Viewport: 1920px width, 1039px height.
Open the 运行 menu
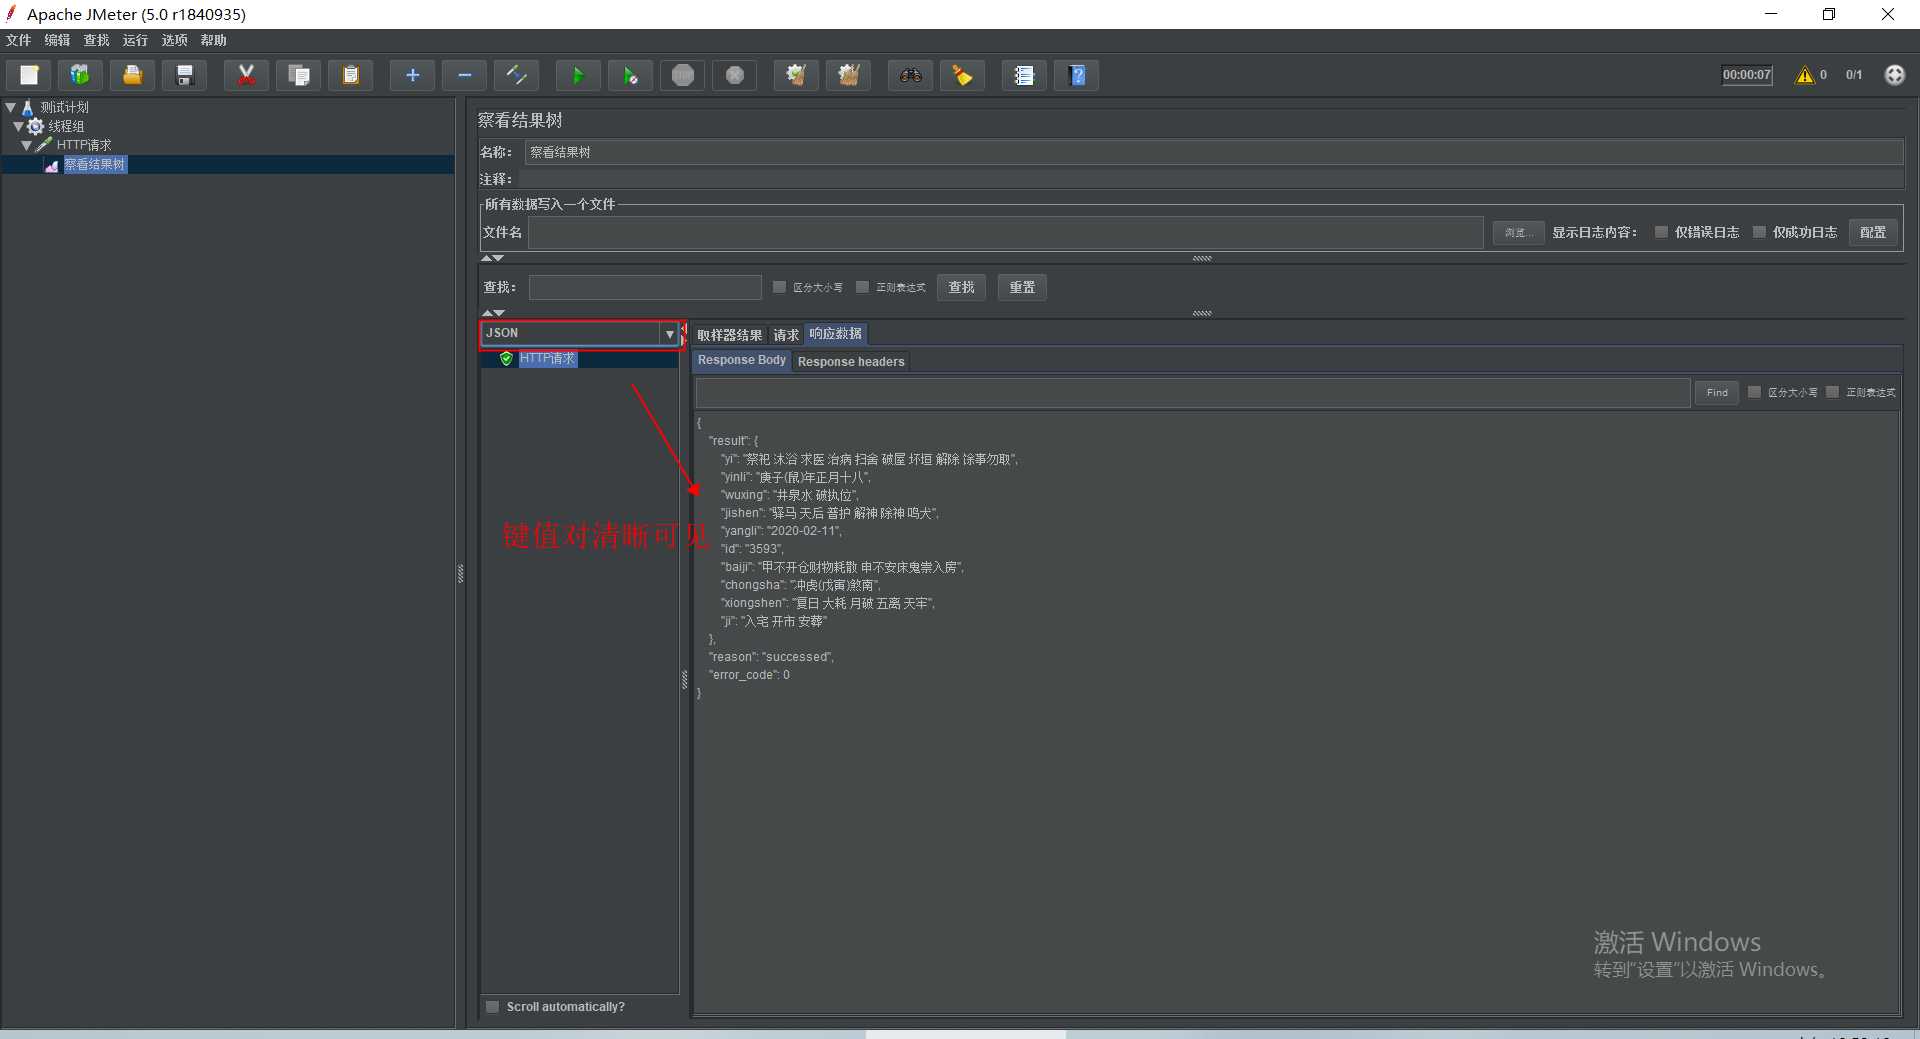(x=135, y=40)
